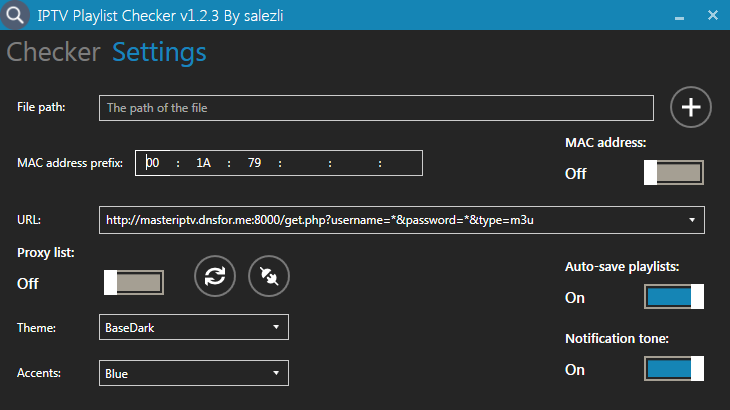
Task: Click the refresh proxies circular button
Action: [x=215, y=276]
